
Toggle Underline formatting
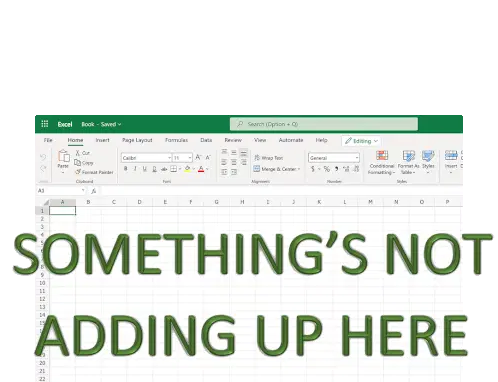[145, 169]
